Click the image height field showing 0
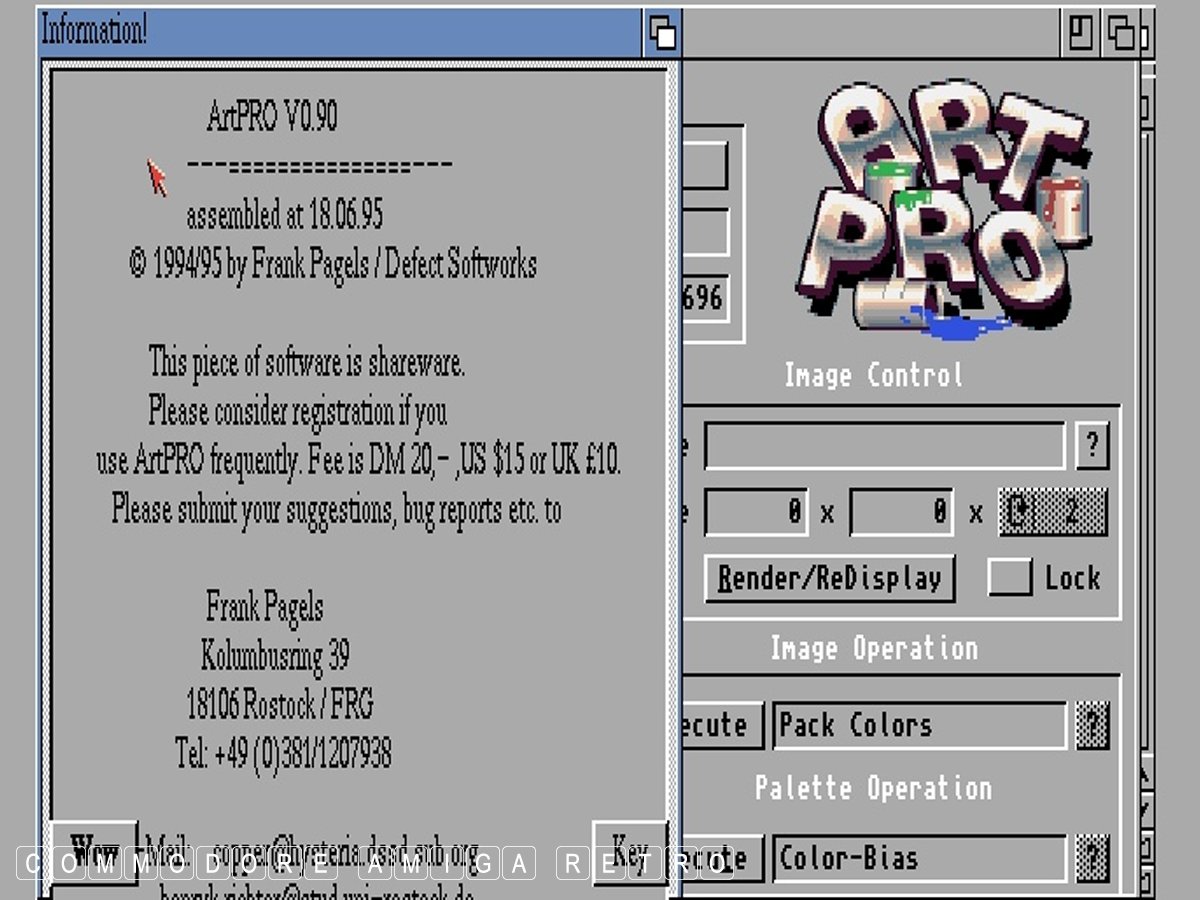This screenshot has width=1200, height=900. [x=901, y=513]
